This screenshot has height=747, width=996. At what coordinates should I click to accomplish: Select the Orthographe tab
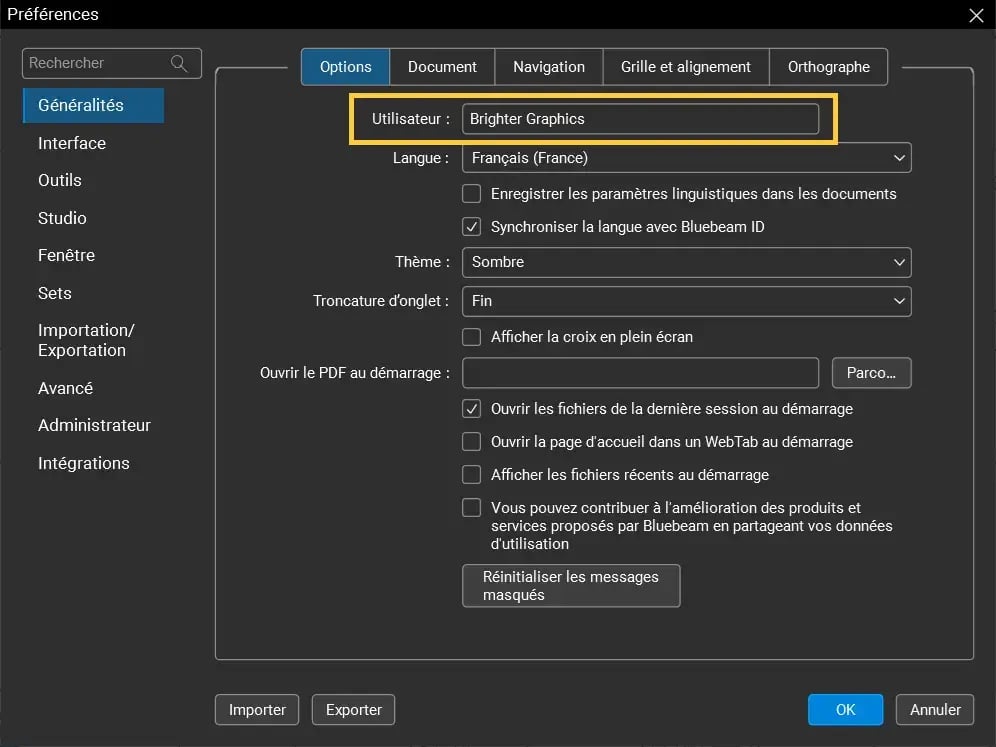829,66
